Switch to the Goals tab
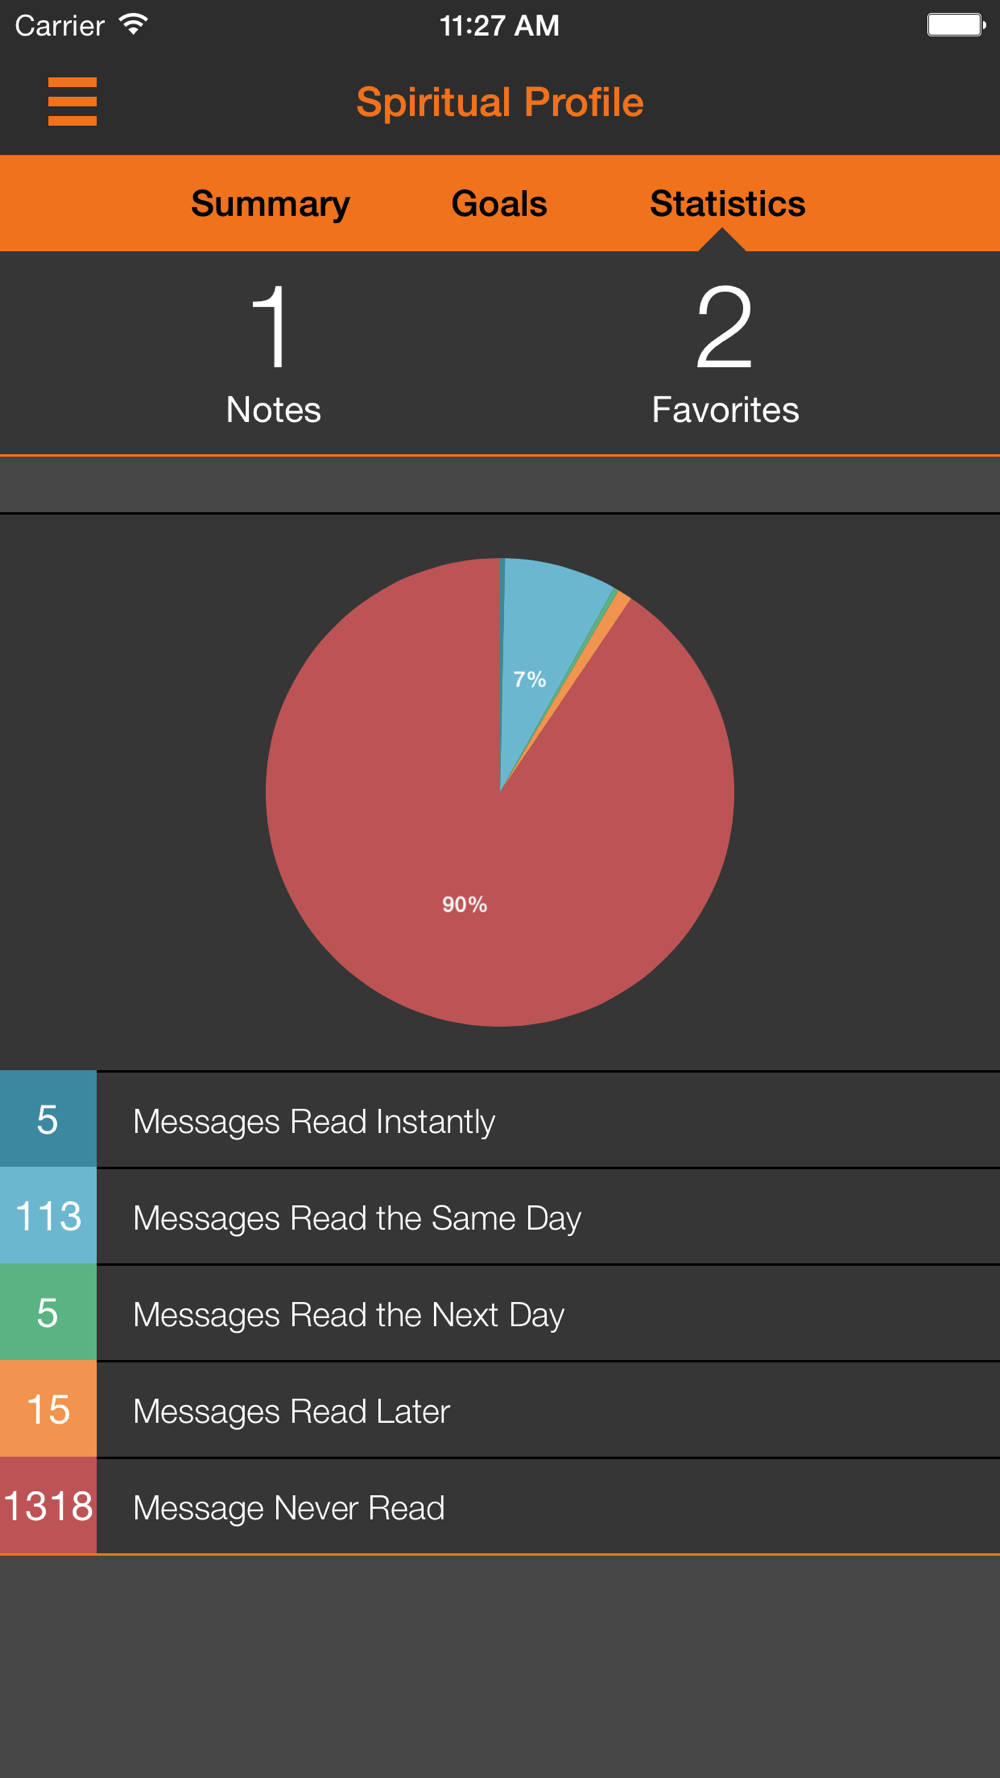 point(499,204)
